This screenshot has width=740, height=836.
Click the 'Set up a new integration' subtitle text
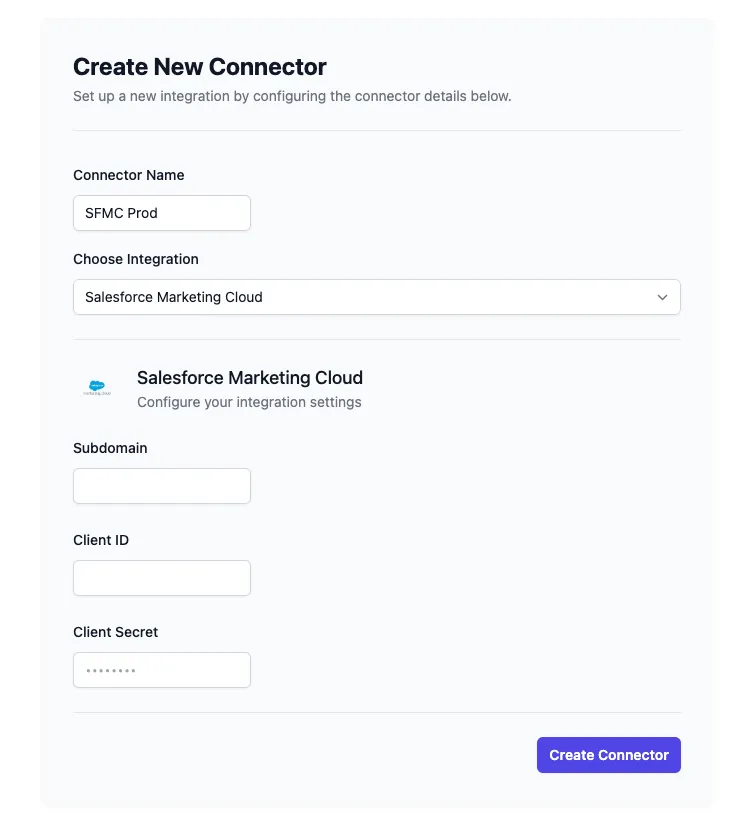pos(291,96)
